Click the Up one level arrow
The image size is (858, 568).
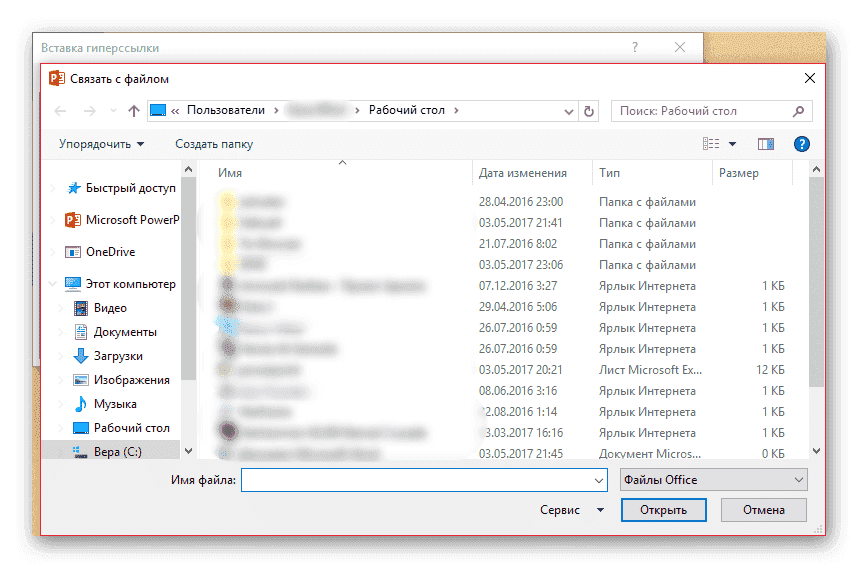click(x=134, y=111)
